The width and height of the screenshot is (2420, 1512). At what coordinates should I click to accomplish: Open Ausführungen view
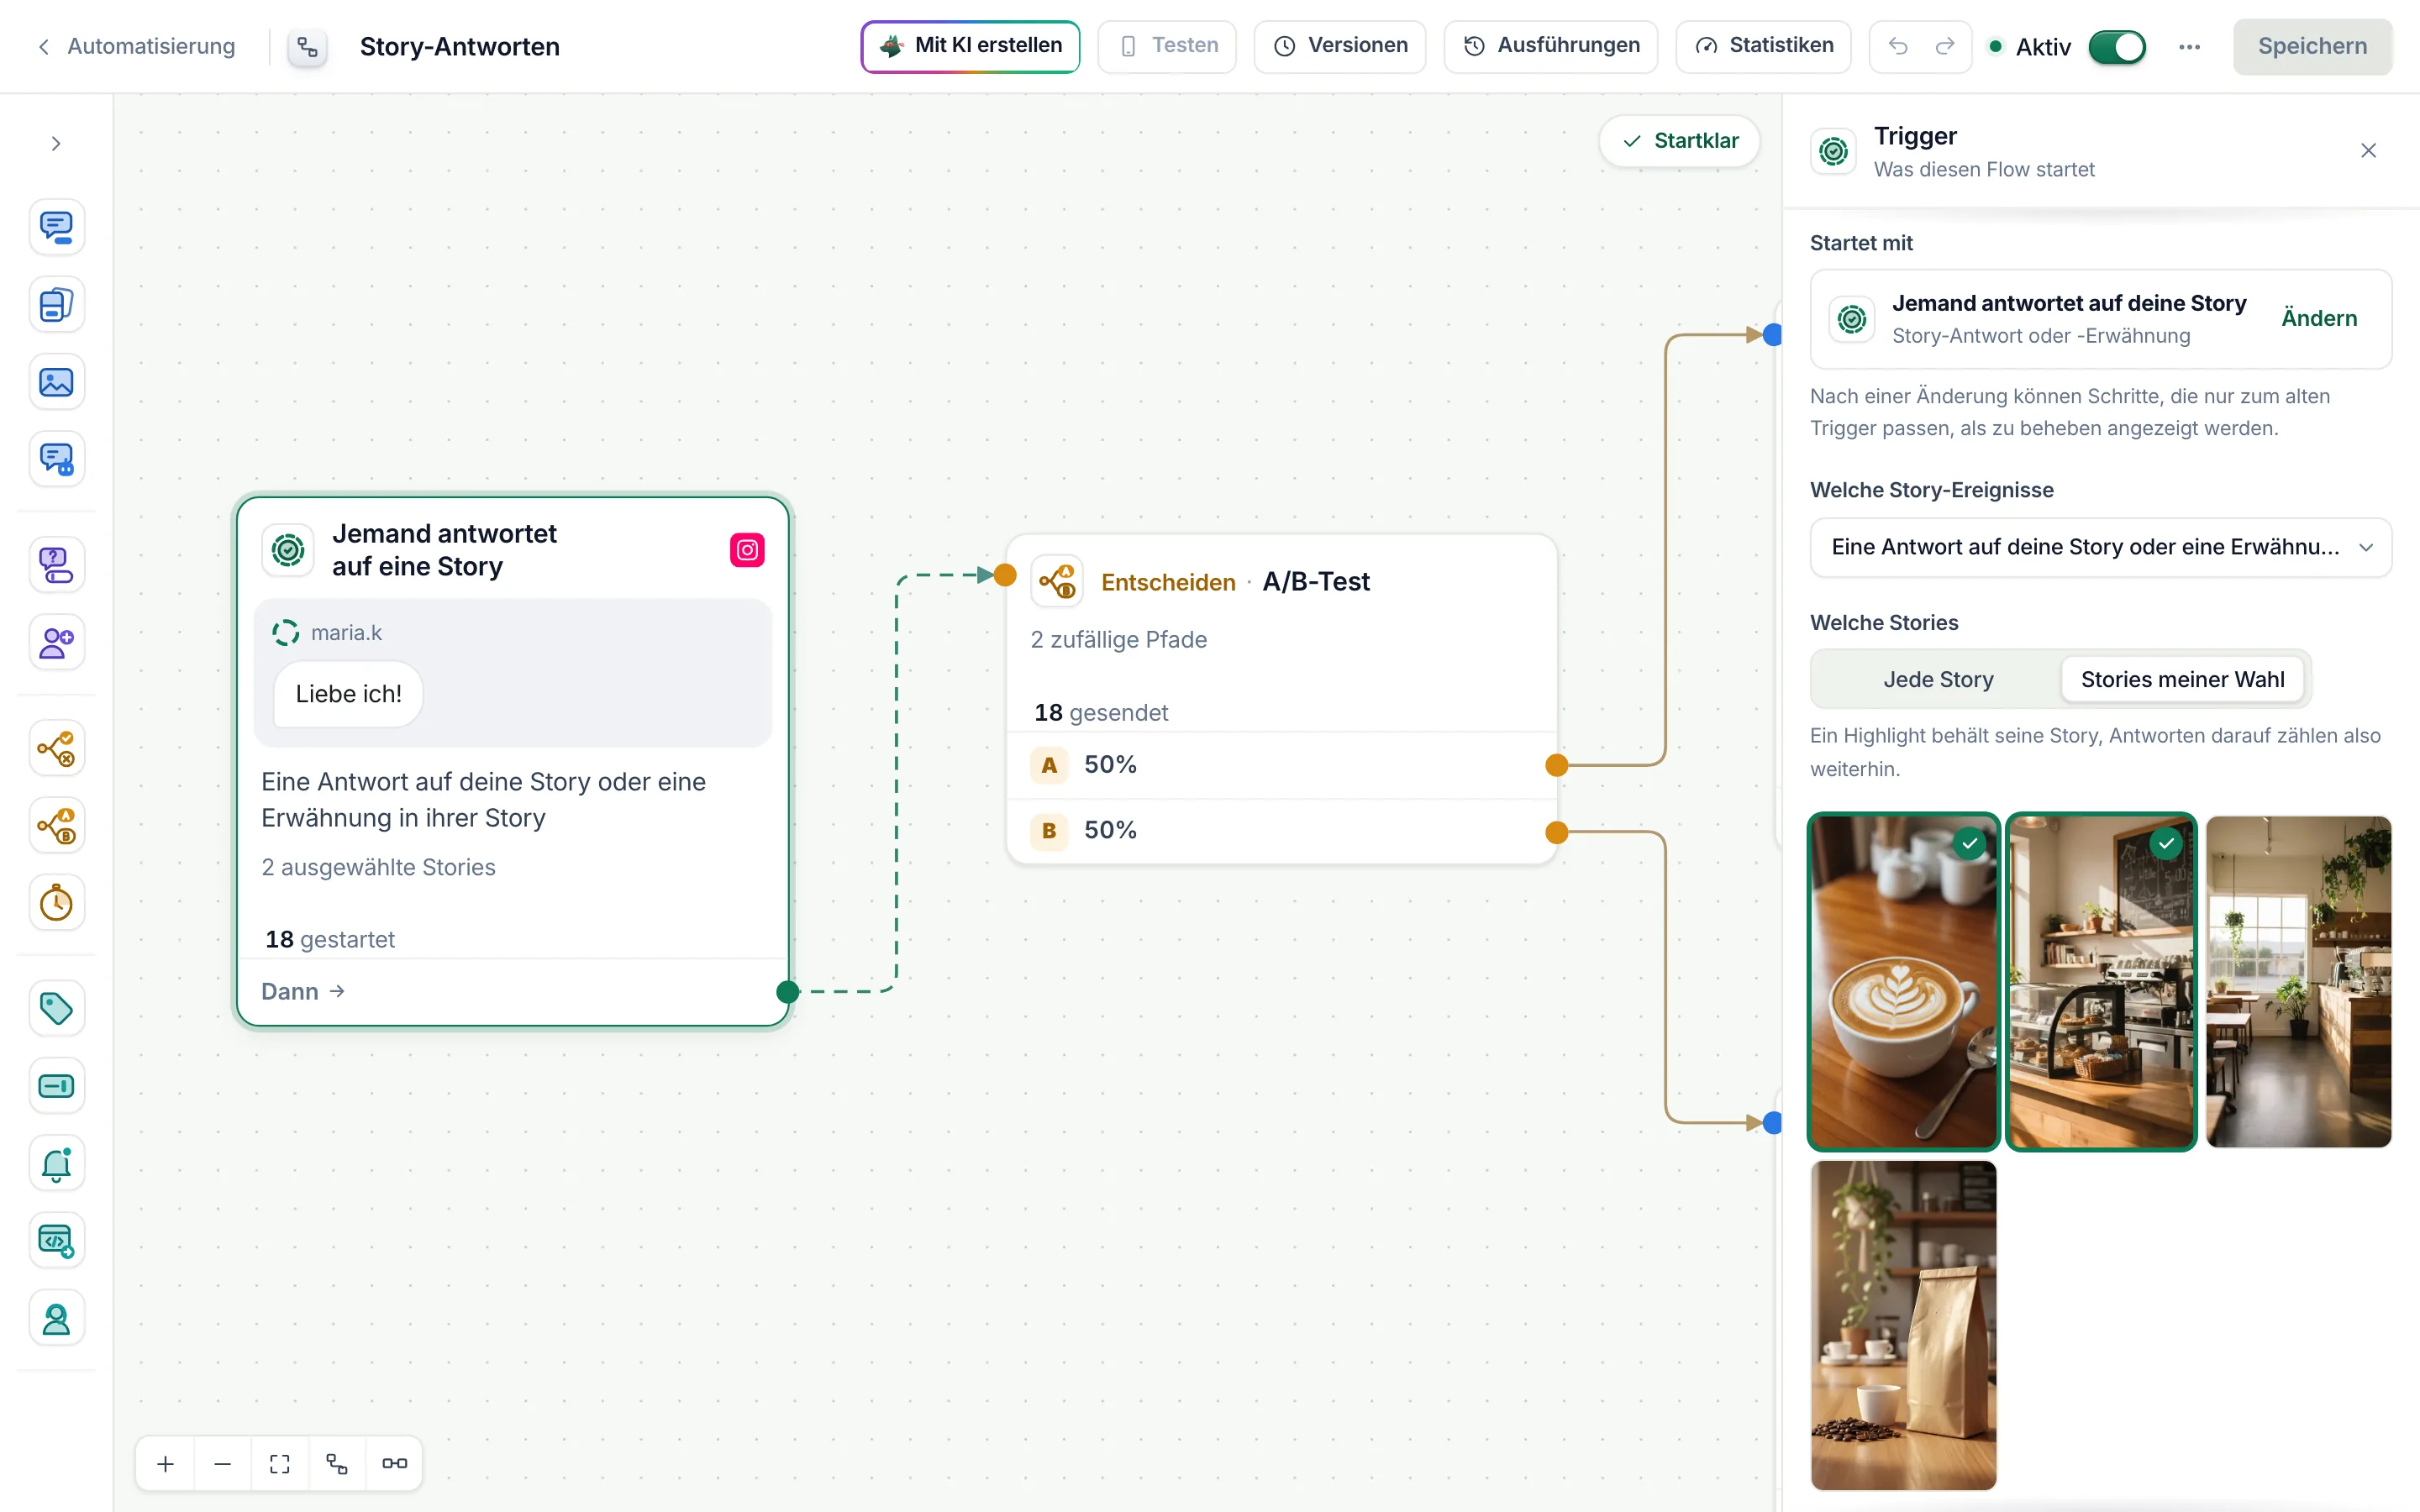click(x=1551, y=46)
